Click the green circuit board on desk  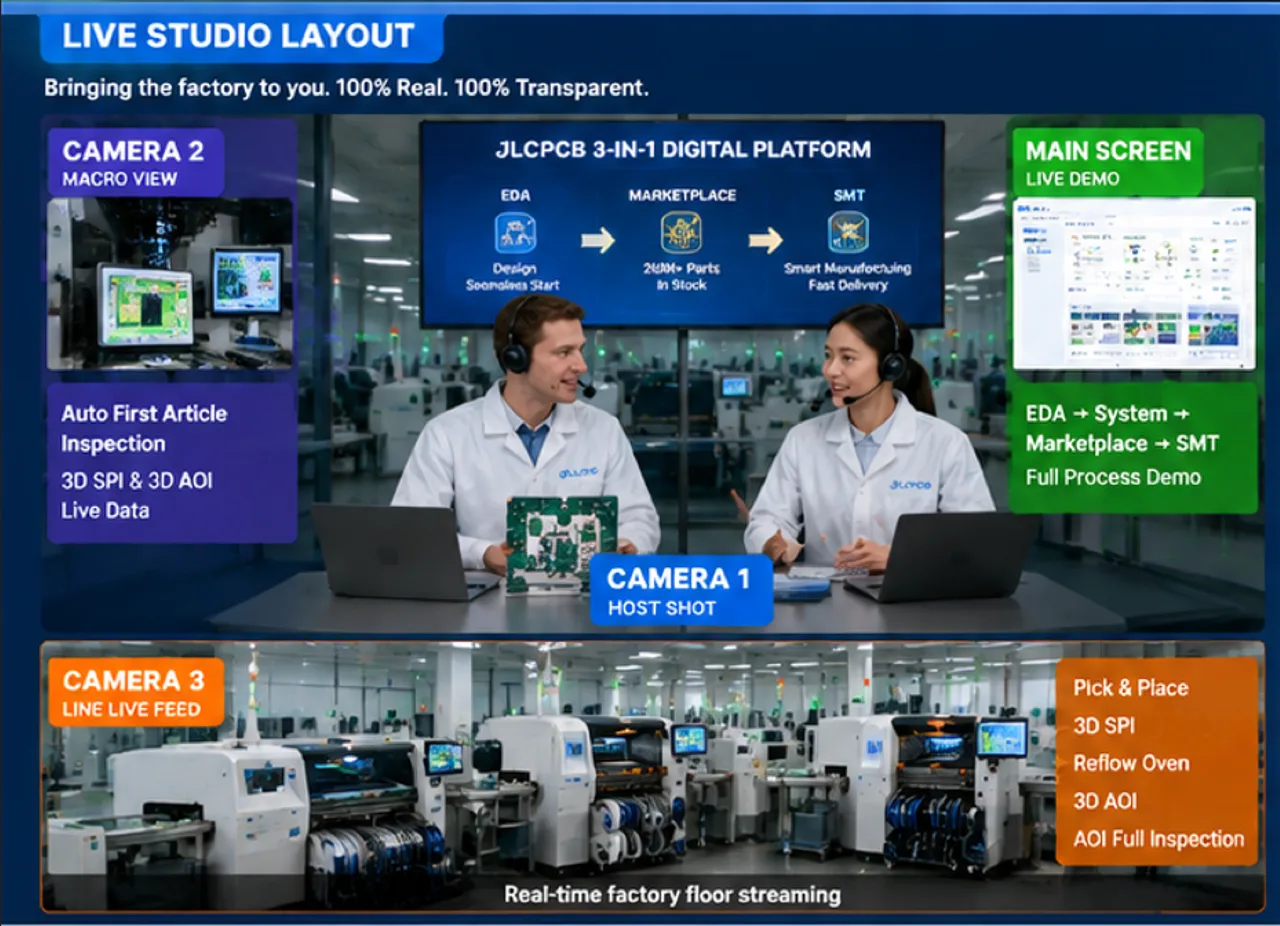pos(561,543)
